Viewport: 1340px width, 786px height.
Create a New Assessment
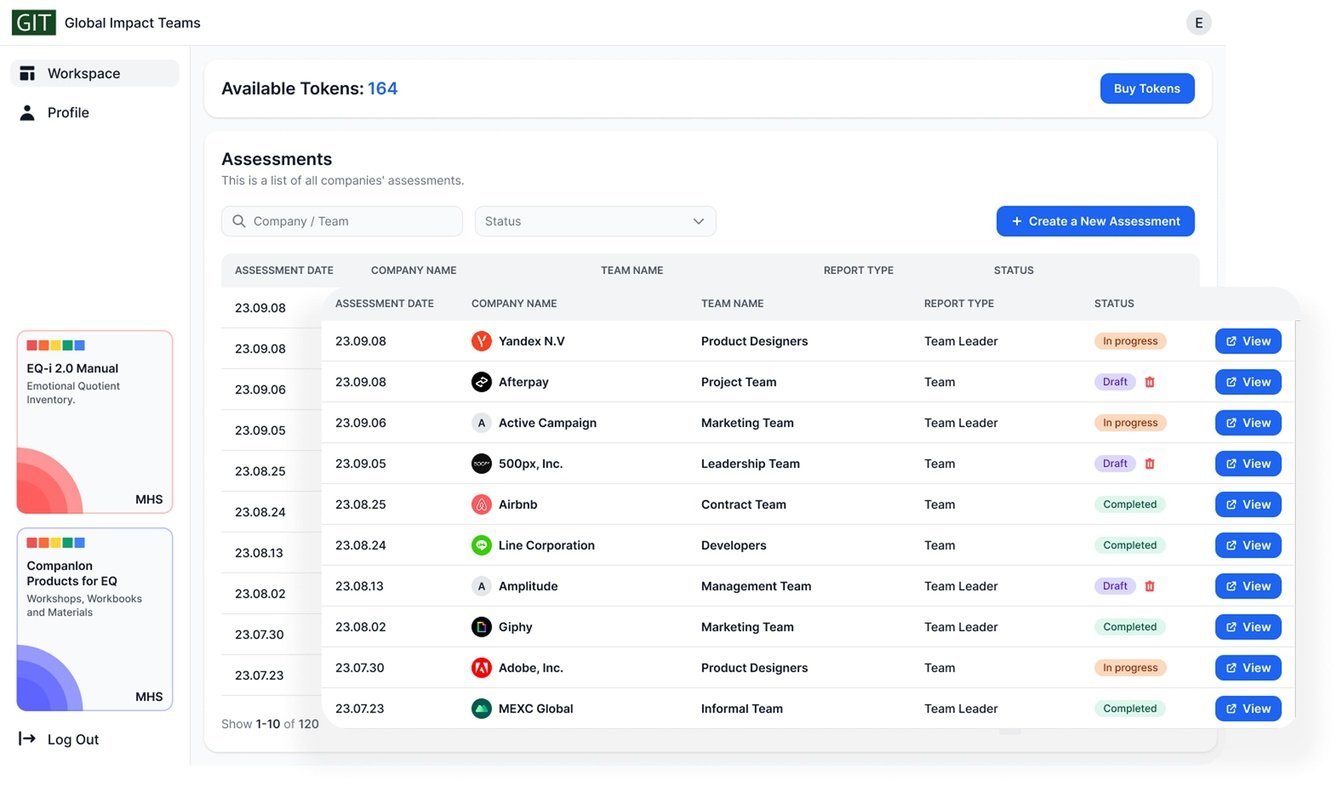[x=1095, y=221]
